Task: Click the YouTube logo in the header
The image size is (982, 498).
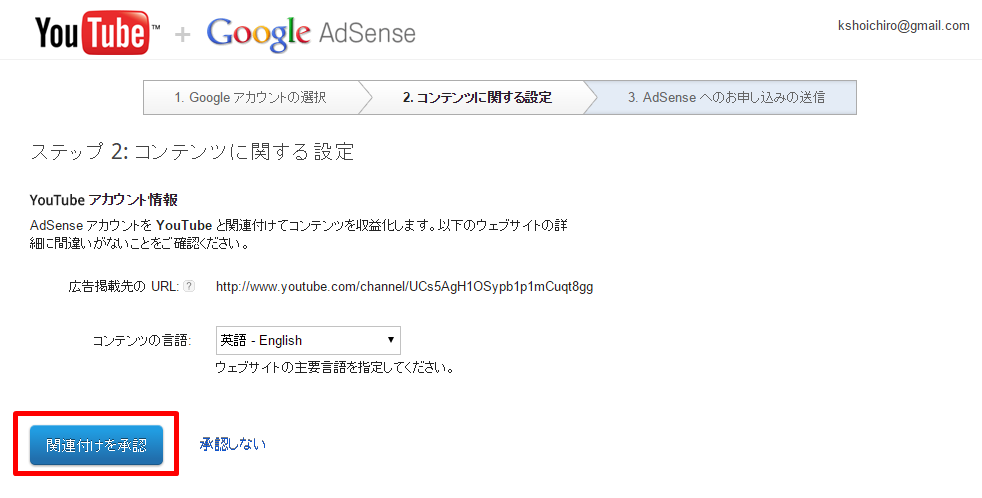Action: point(97,32)
